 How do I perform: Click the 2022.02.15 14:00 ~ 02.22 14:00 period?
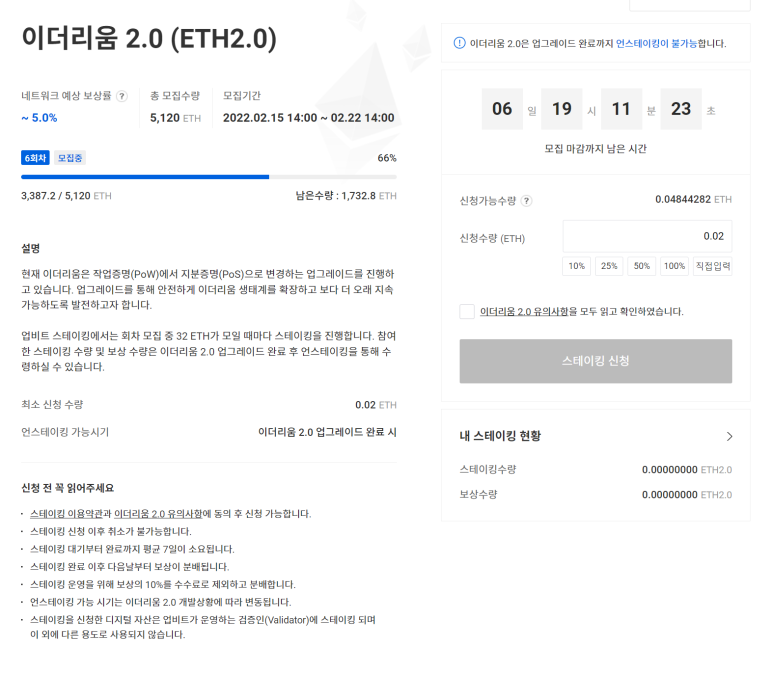pyautogui.click(x=309, y=118)
